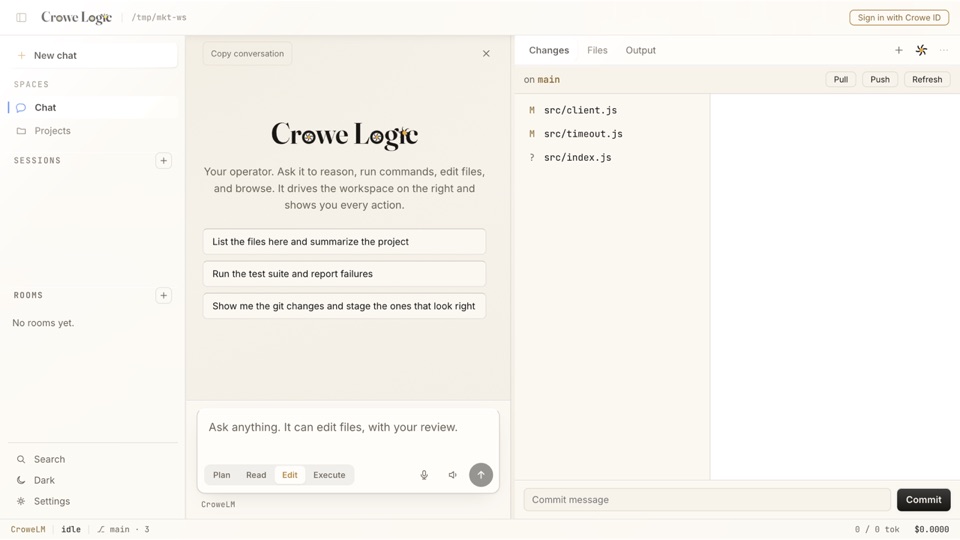
Task: Select Plan mode
Action: (222, 474)
